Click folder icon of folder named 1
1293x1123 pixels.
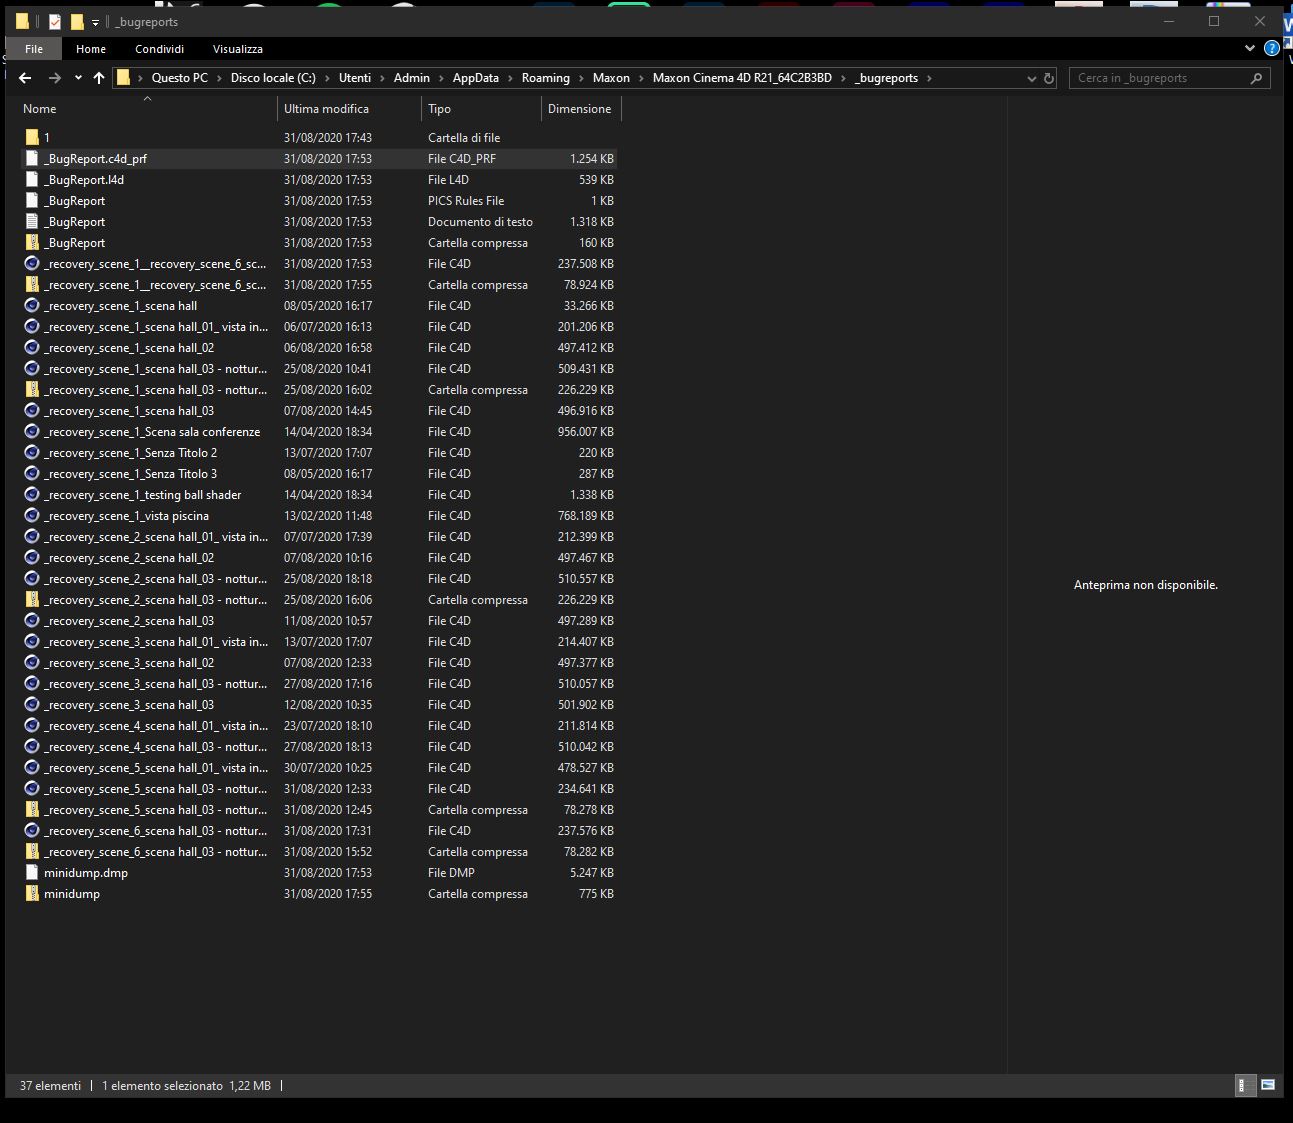coord(32,137)
